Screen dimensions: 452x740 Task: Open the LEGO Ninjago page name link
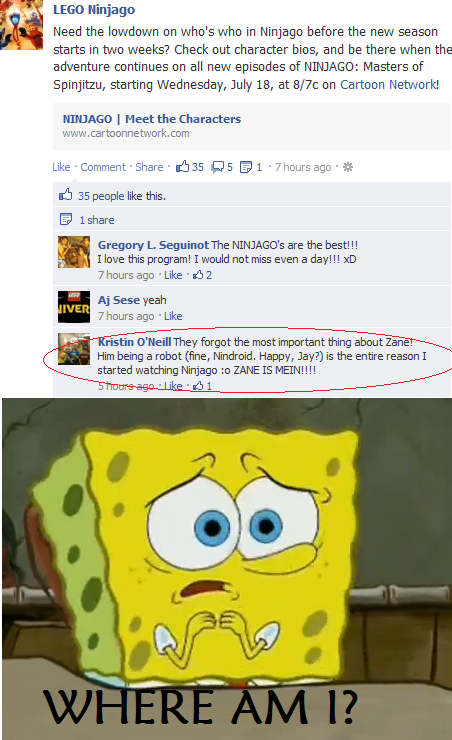pyautogui.click(x=94, y=9)
